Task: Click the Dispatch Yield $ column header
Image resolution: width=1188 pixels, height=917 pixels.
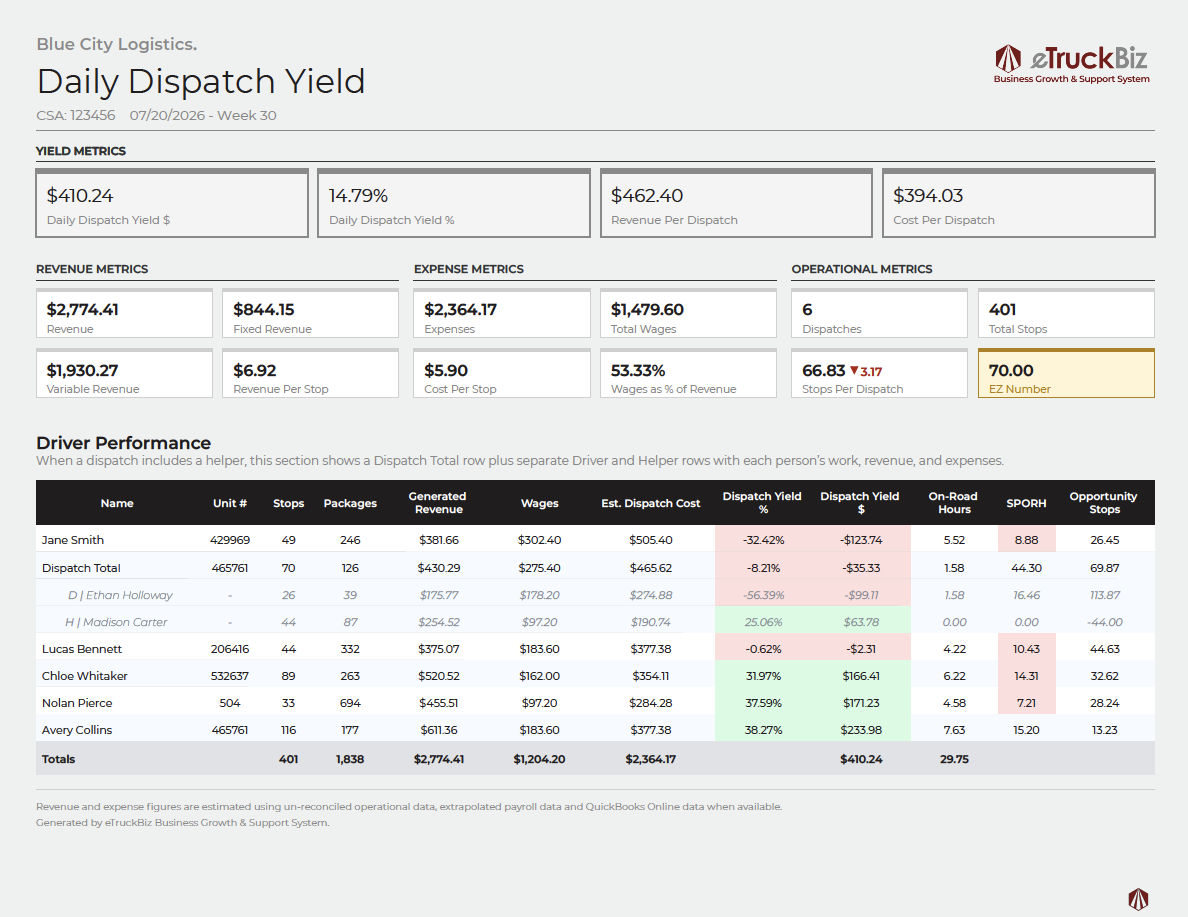Action: pos(860,502)
